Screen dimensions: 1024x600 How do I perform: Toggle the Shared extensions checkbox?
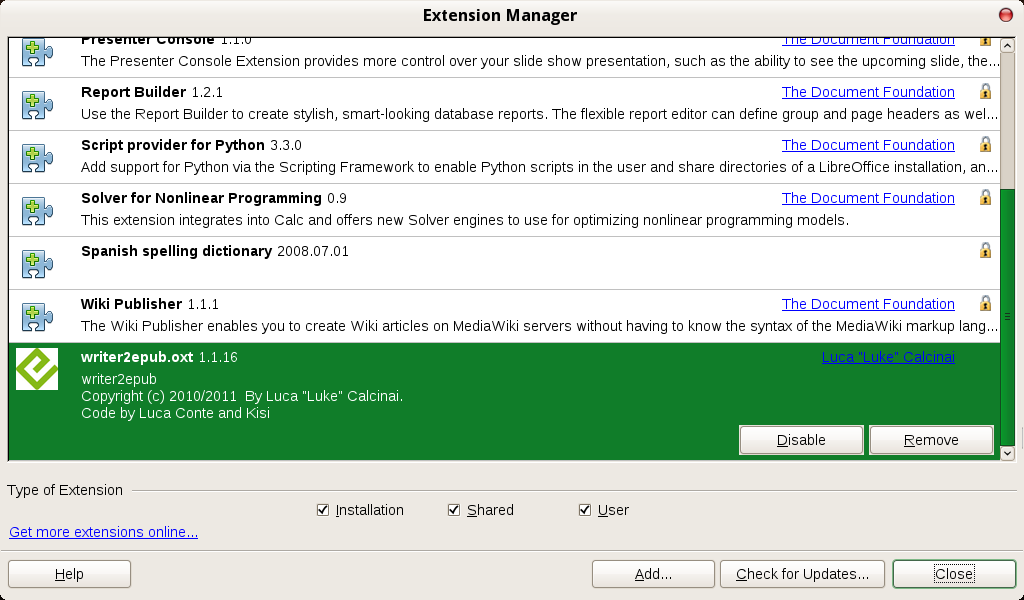[454, 509]
